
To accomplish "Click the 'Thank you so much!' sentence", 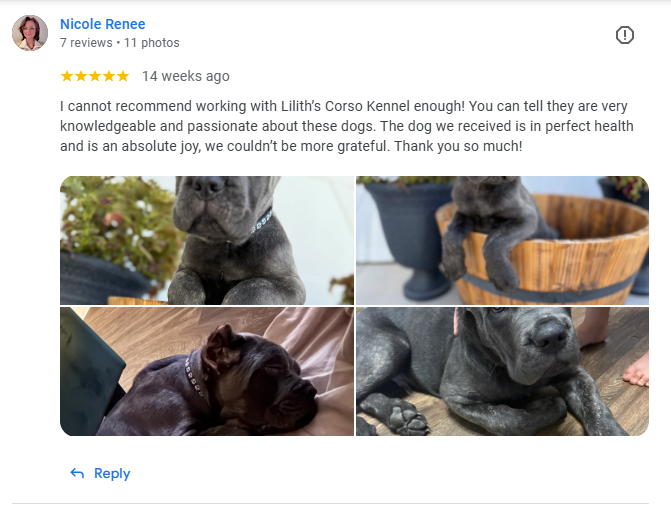I will point(458,146).
